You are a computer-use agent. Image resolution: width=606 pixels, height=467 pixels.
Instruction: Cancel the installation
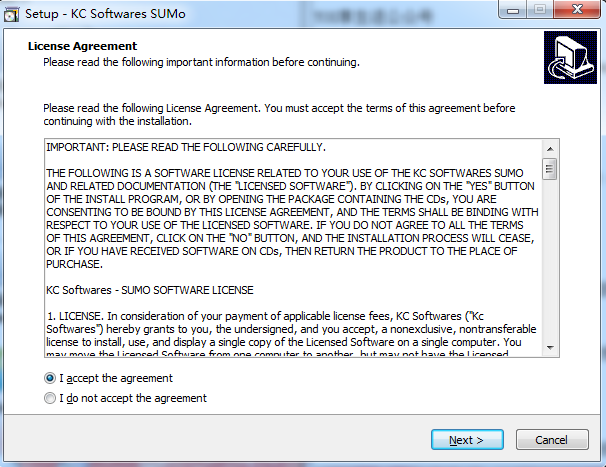tap(551, 440)
